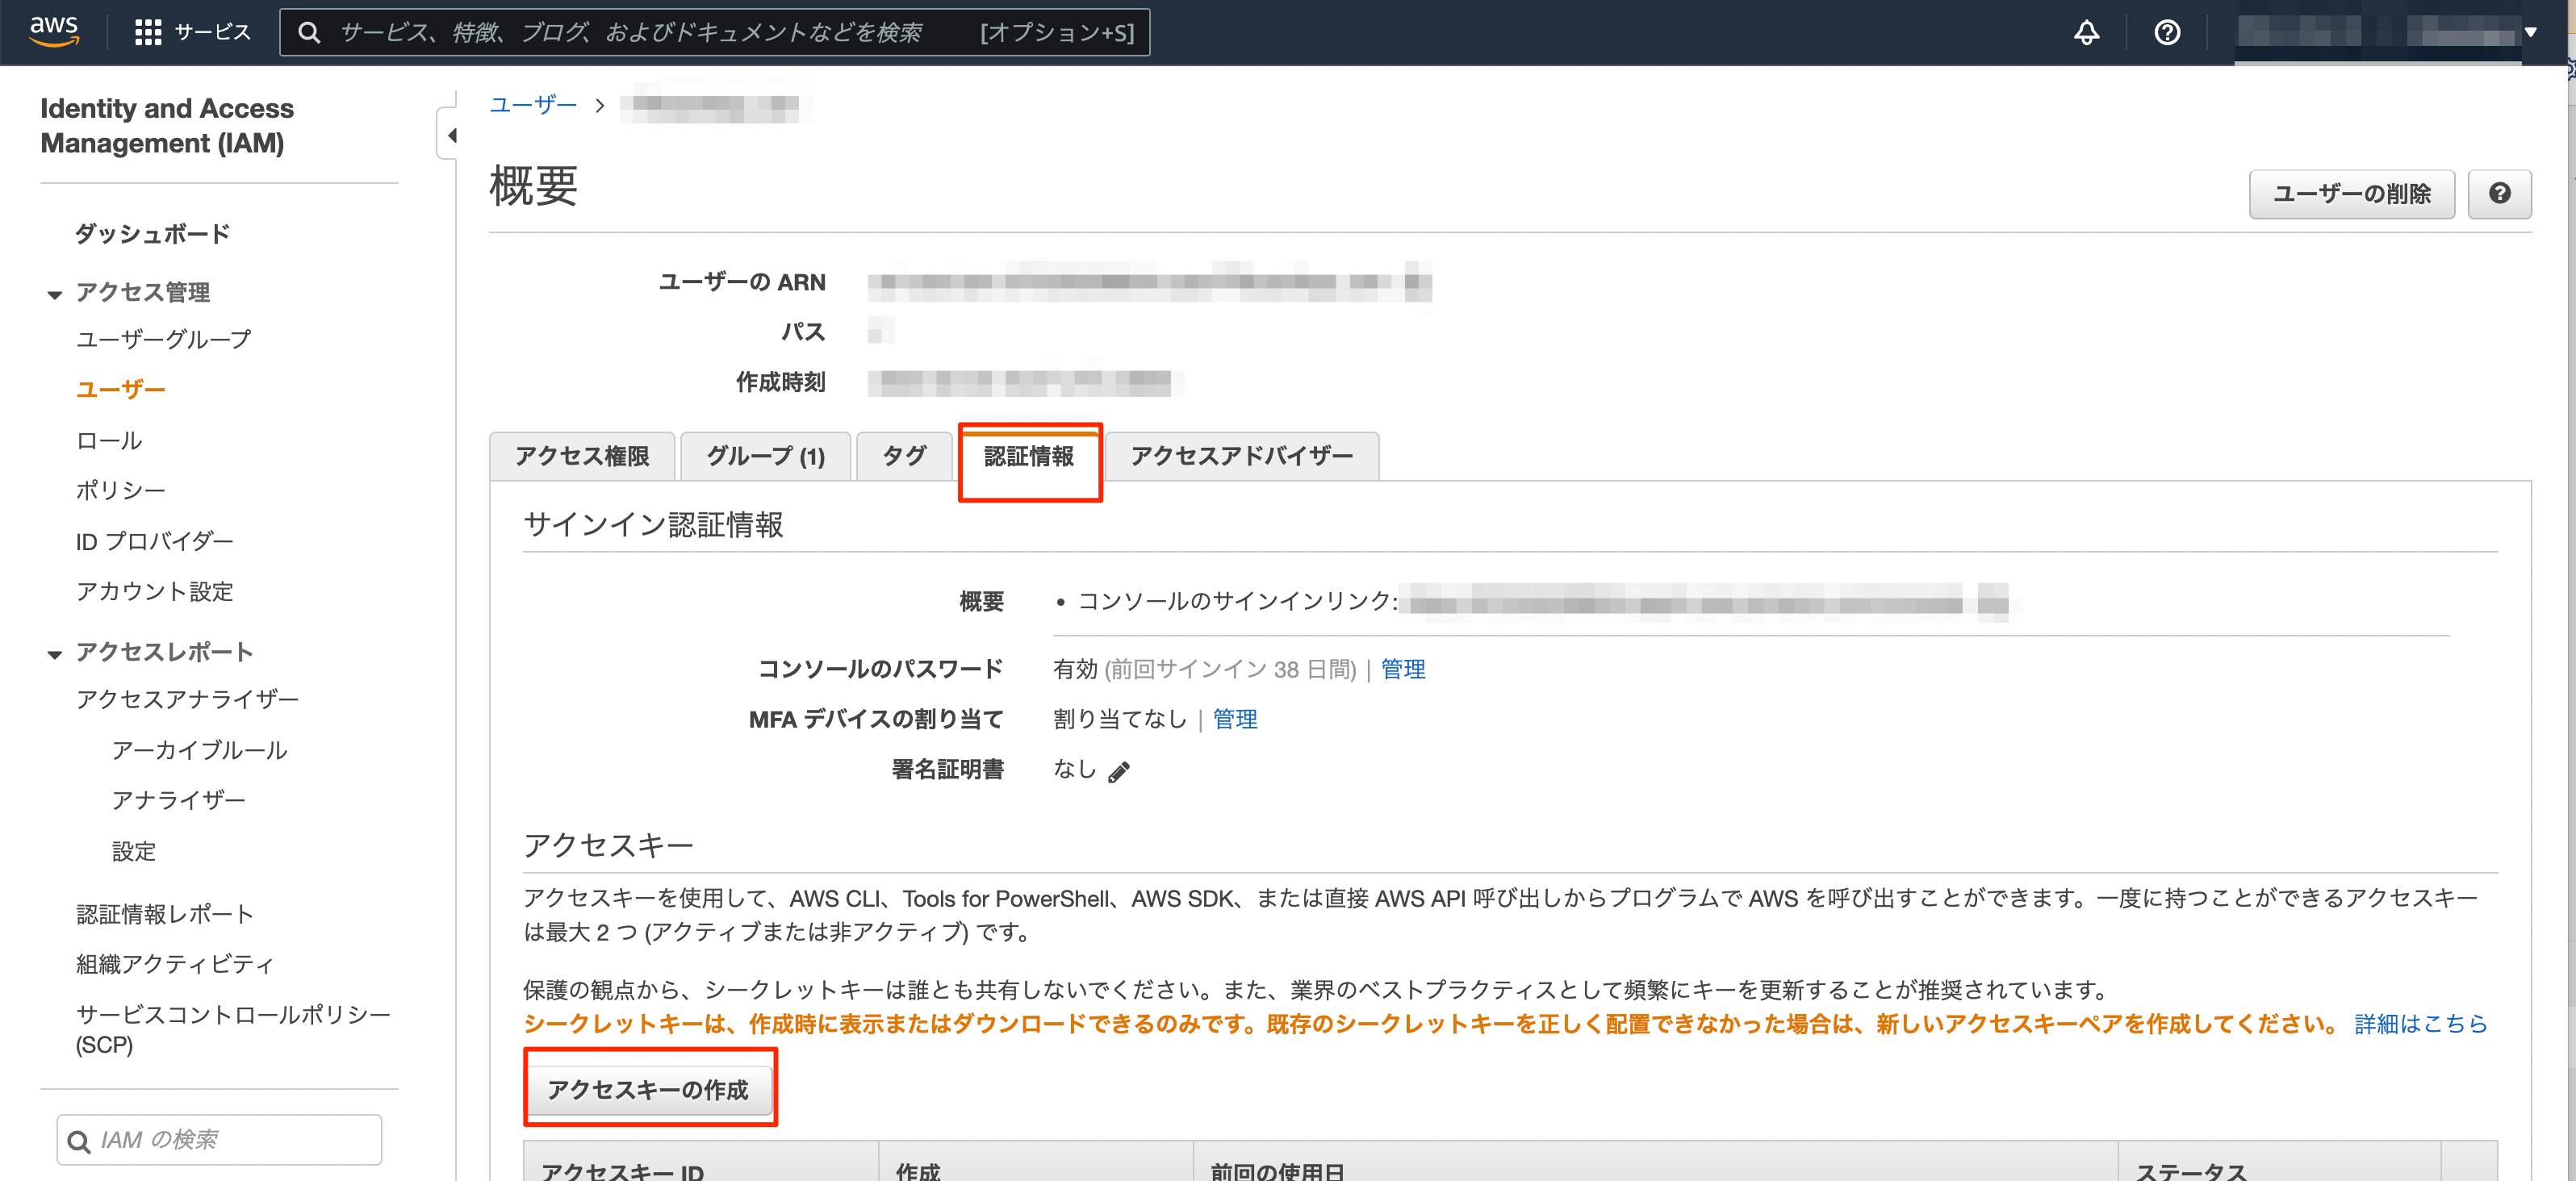The width and height of the screenshot is (2576, 1181).
Task: Click 管理 link for console password
Action: coord(1402,669)
